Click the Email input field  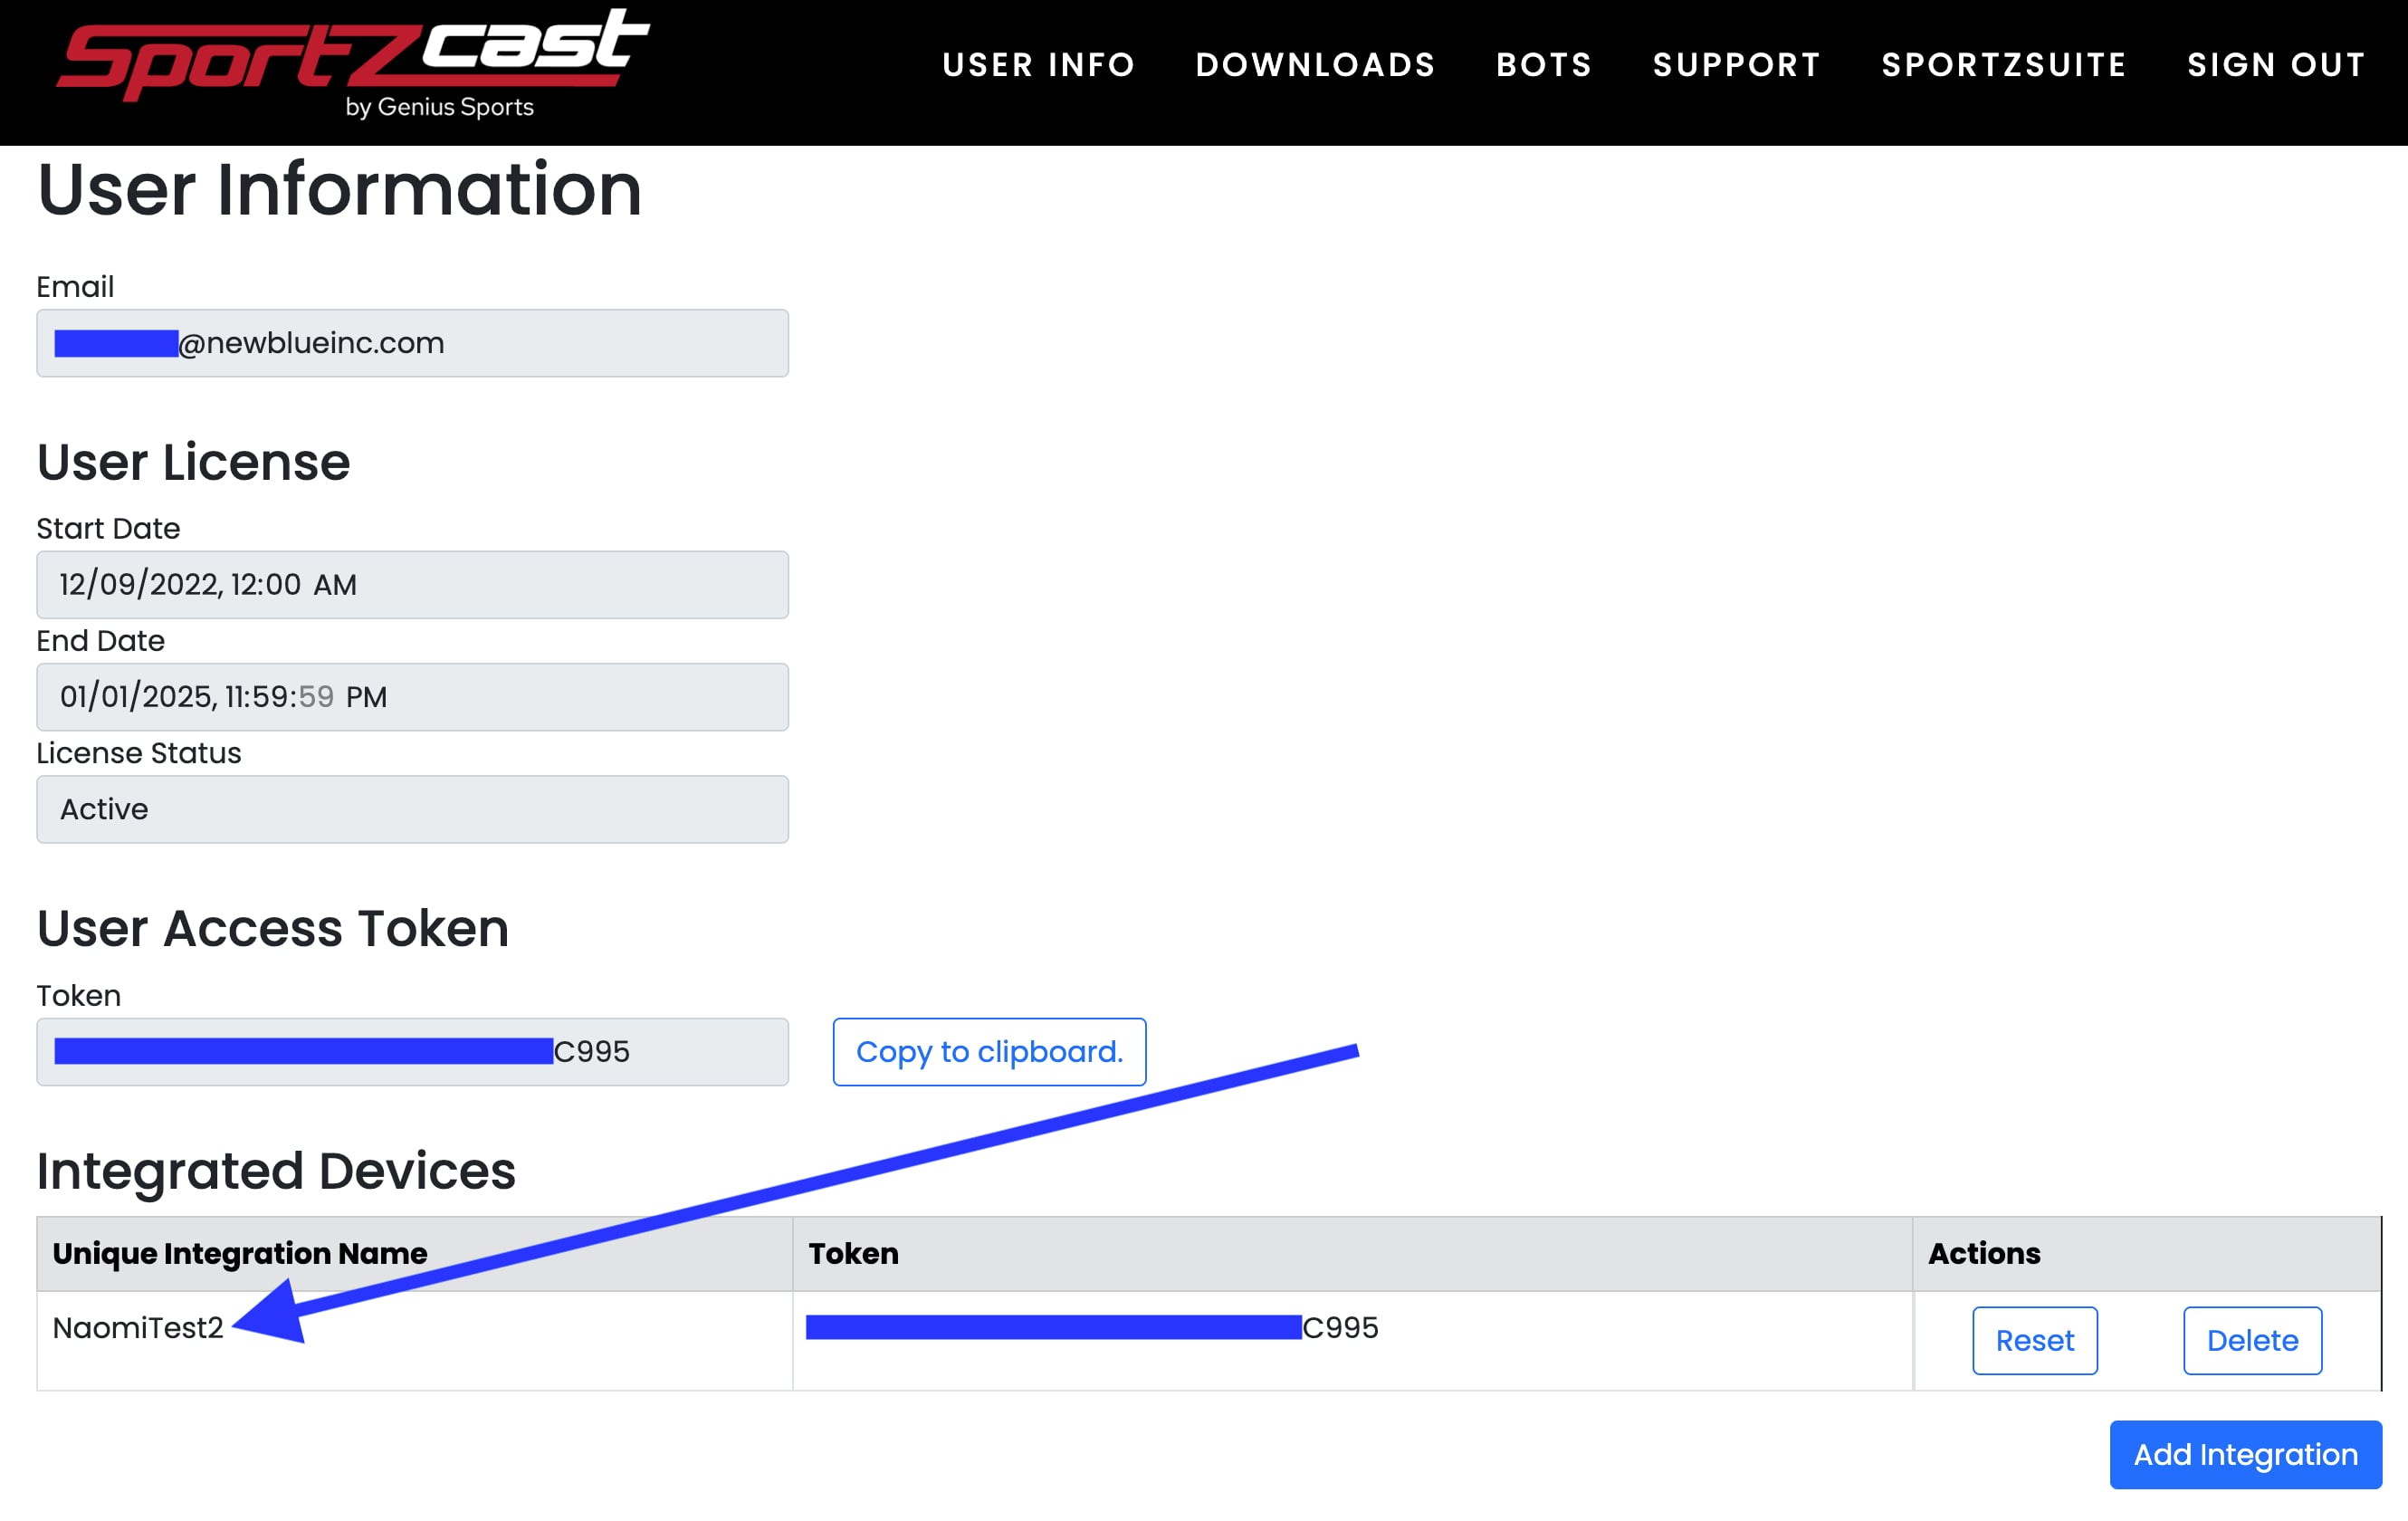click(x=412, y=343)
